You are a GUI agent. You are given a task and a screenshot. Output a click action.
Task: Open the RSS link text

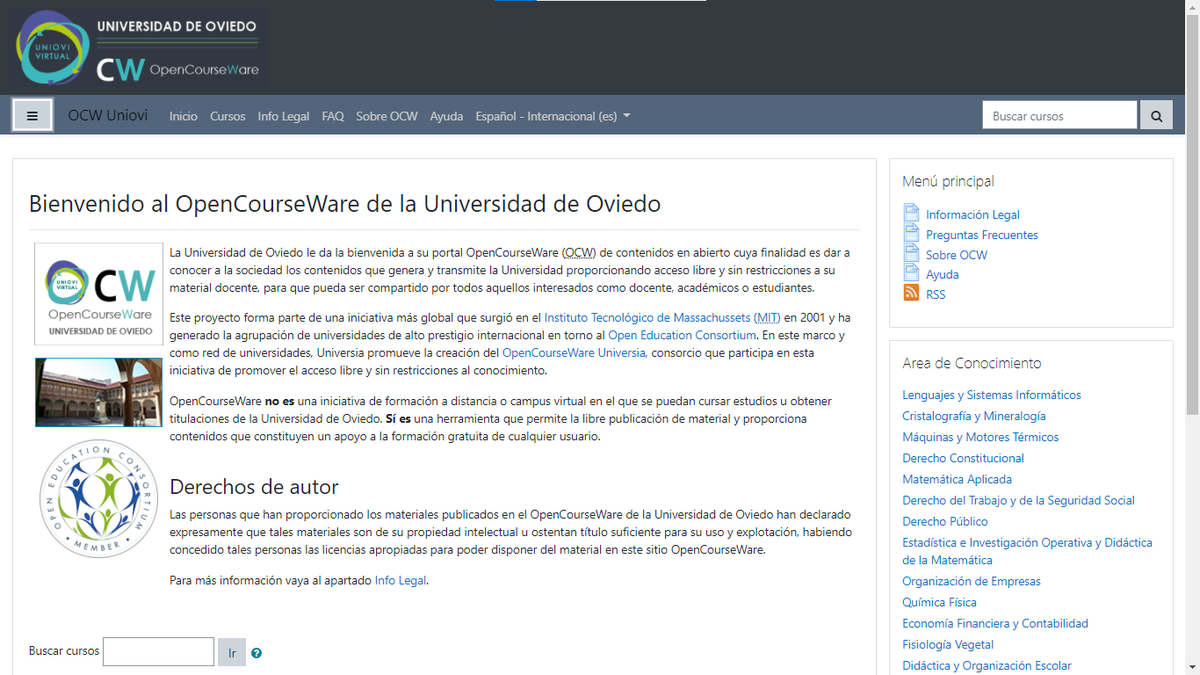[x=935, y=294]
